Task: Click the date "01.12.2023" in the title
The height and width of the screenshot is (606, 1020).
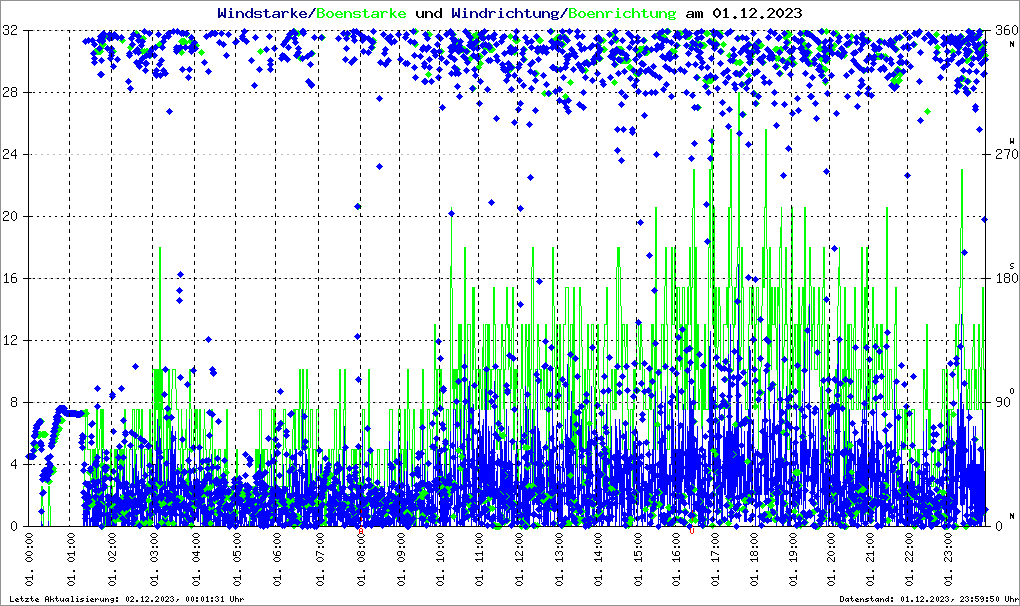Action: point(756,14)
